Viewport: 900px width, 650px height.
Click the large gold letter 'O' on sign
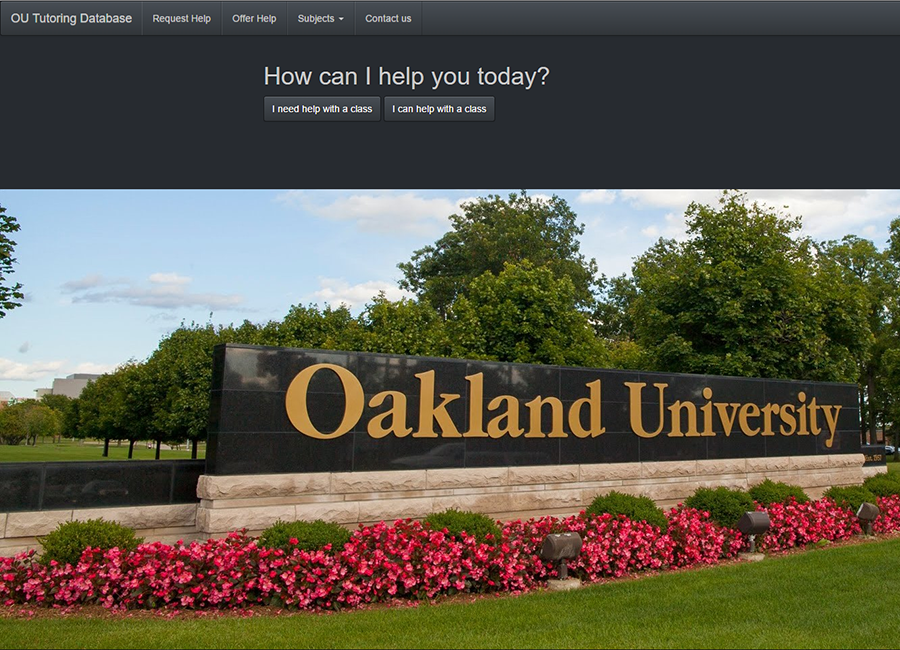323,402
